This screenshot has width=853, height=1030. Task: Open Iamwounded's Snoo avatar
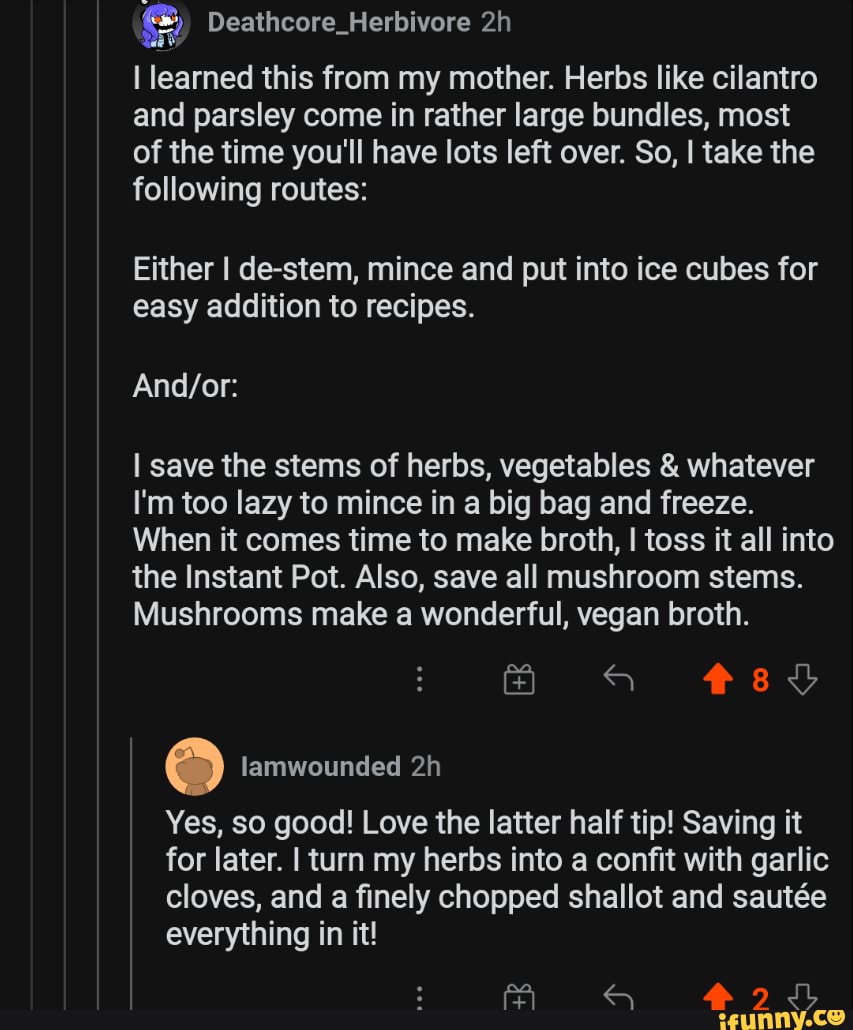click(x=194, y=767)
